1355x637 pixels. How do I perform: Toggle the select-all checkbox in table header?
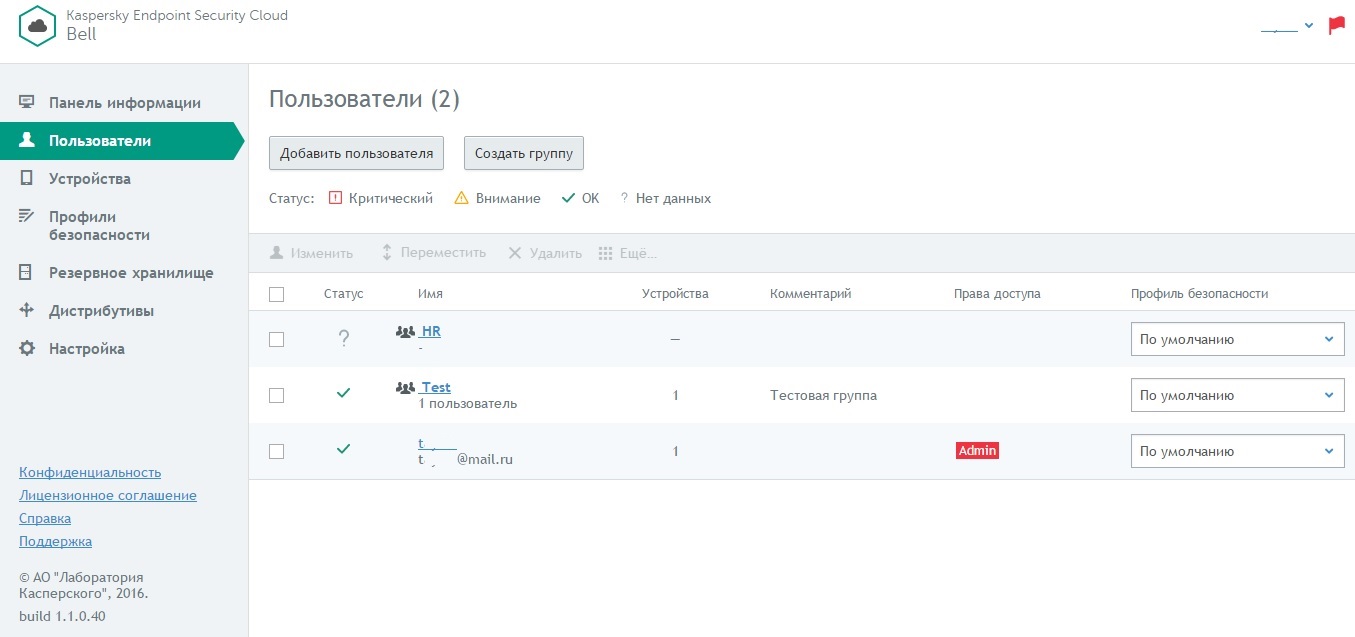(277, 294)
